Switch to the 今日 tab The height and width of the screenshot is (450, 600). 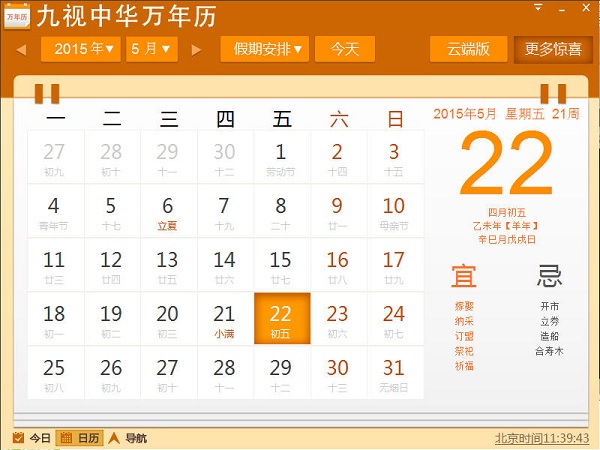[32, 438]
